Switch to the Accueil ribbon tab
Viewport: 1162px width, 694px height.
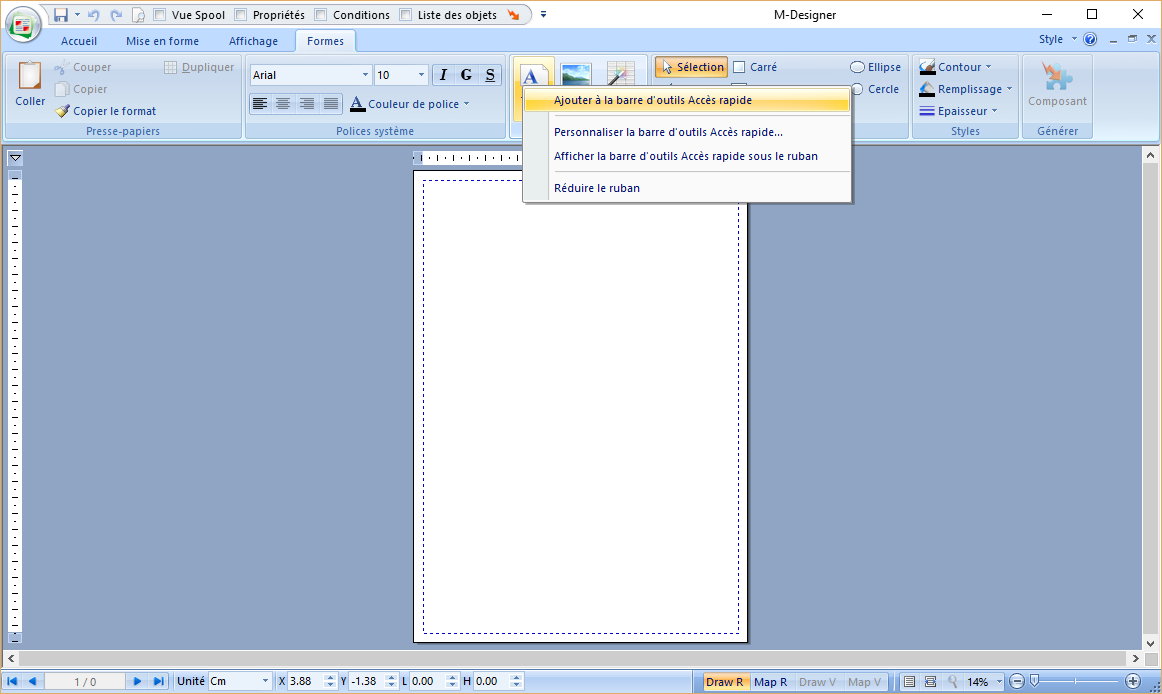click(x=79, y=41)
